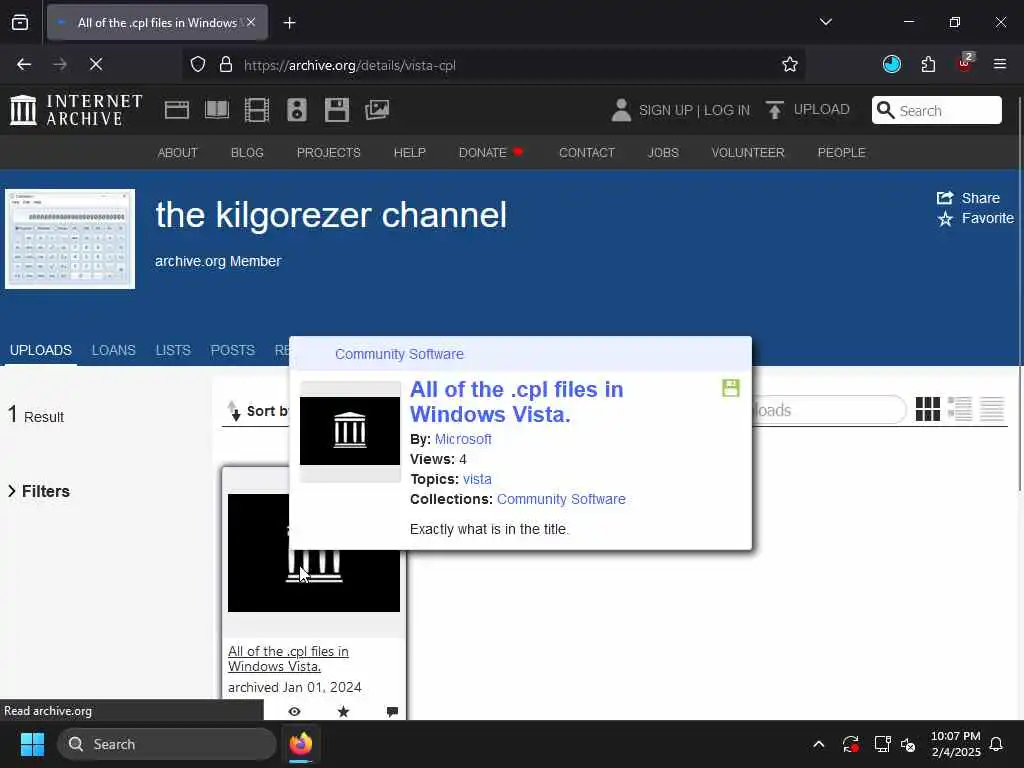Click the Upload arrow icon

point(775,110)
